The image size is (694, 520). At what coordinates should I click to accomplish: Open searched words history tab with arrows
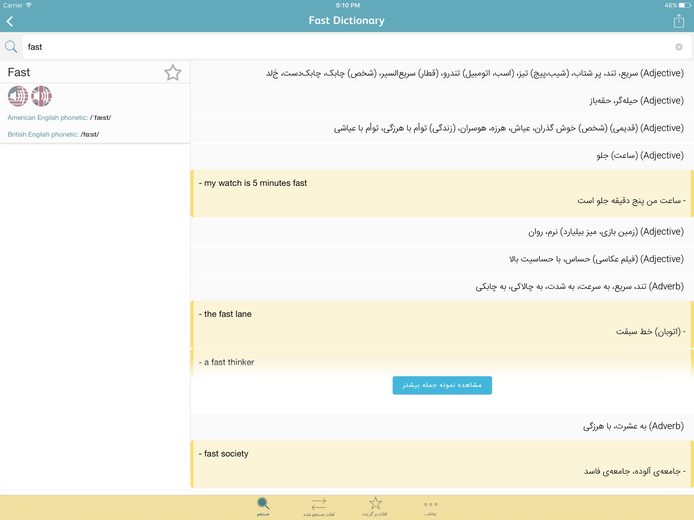pos(319,506)
